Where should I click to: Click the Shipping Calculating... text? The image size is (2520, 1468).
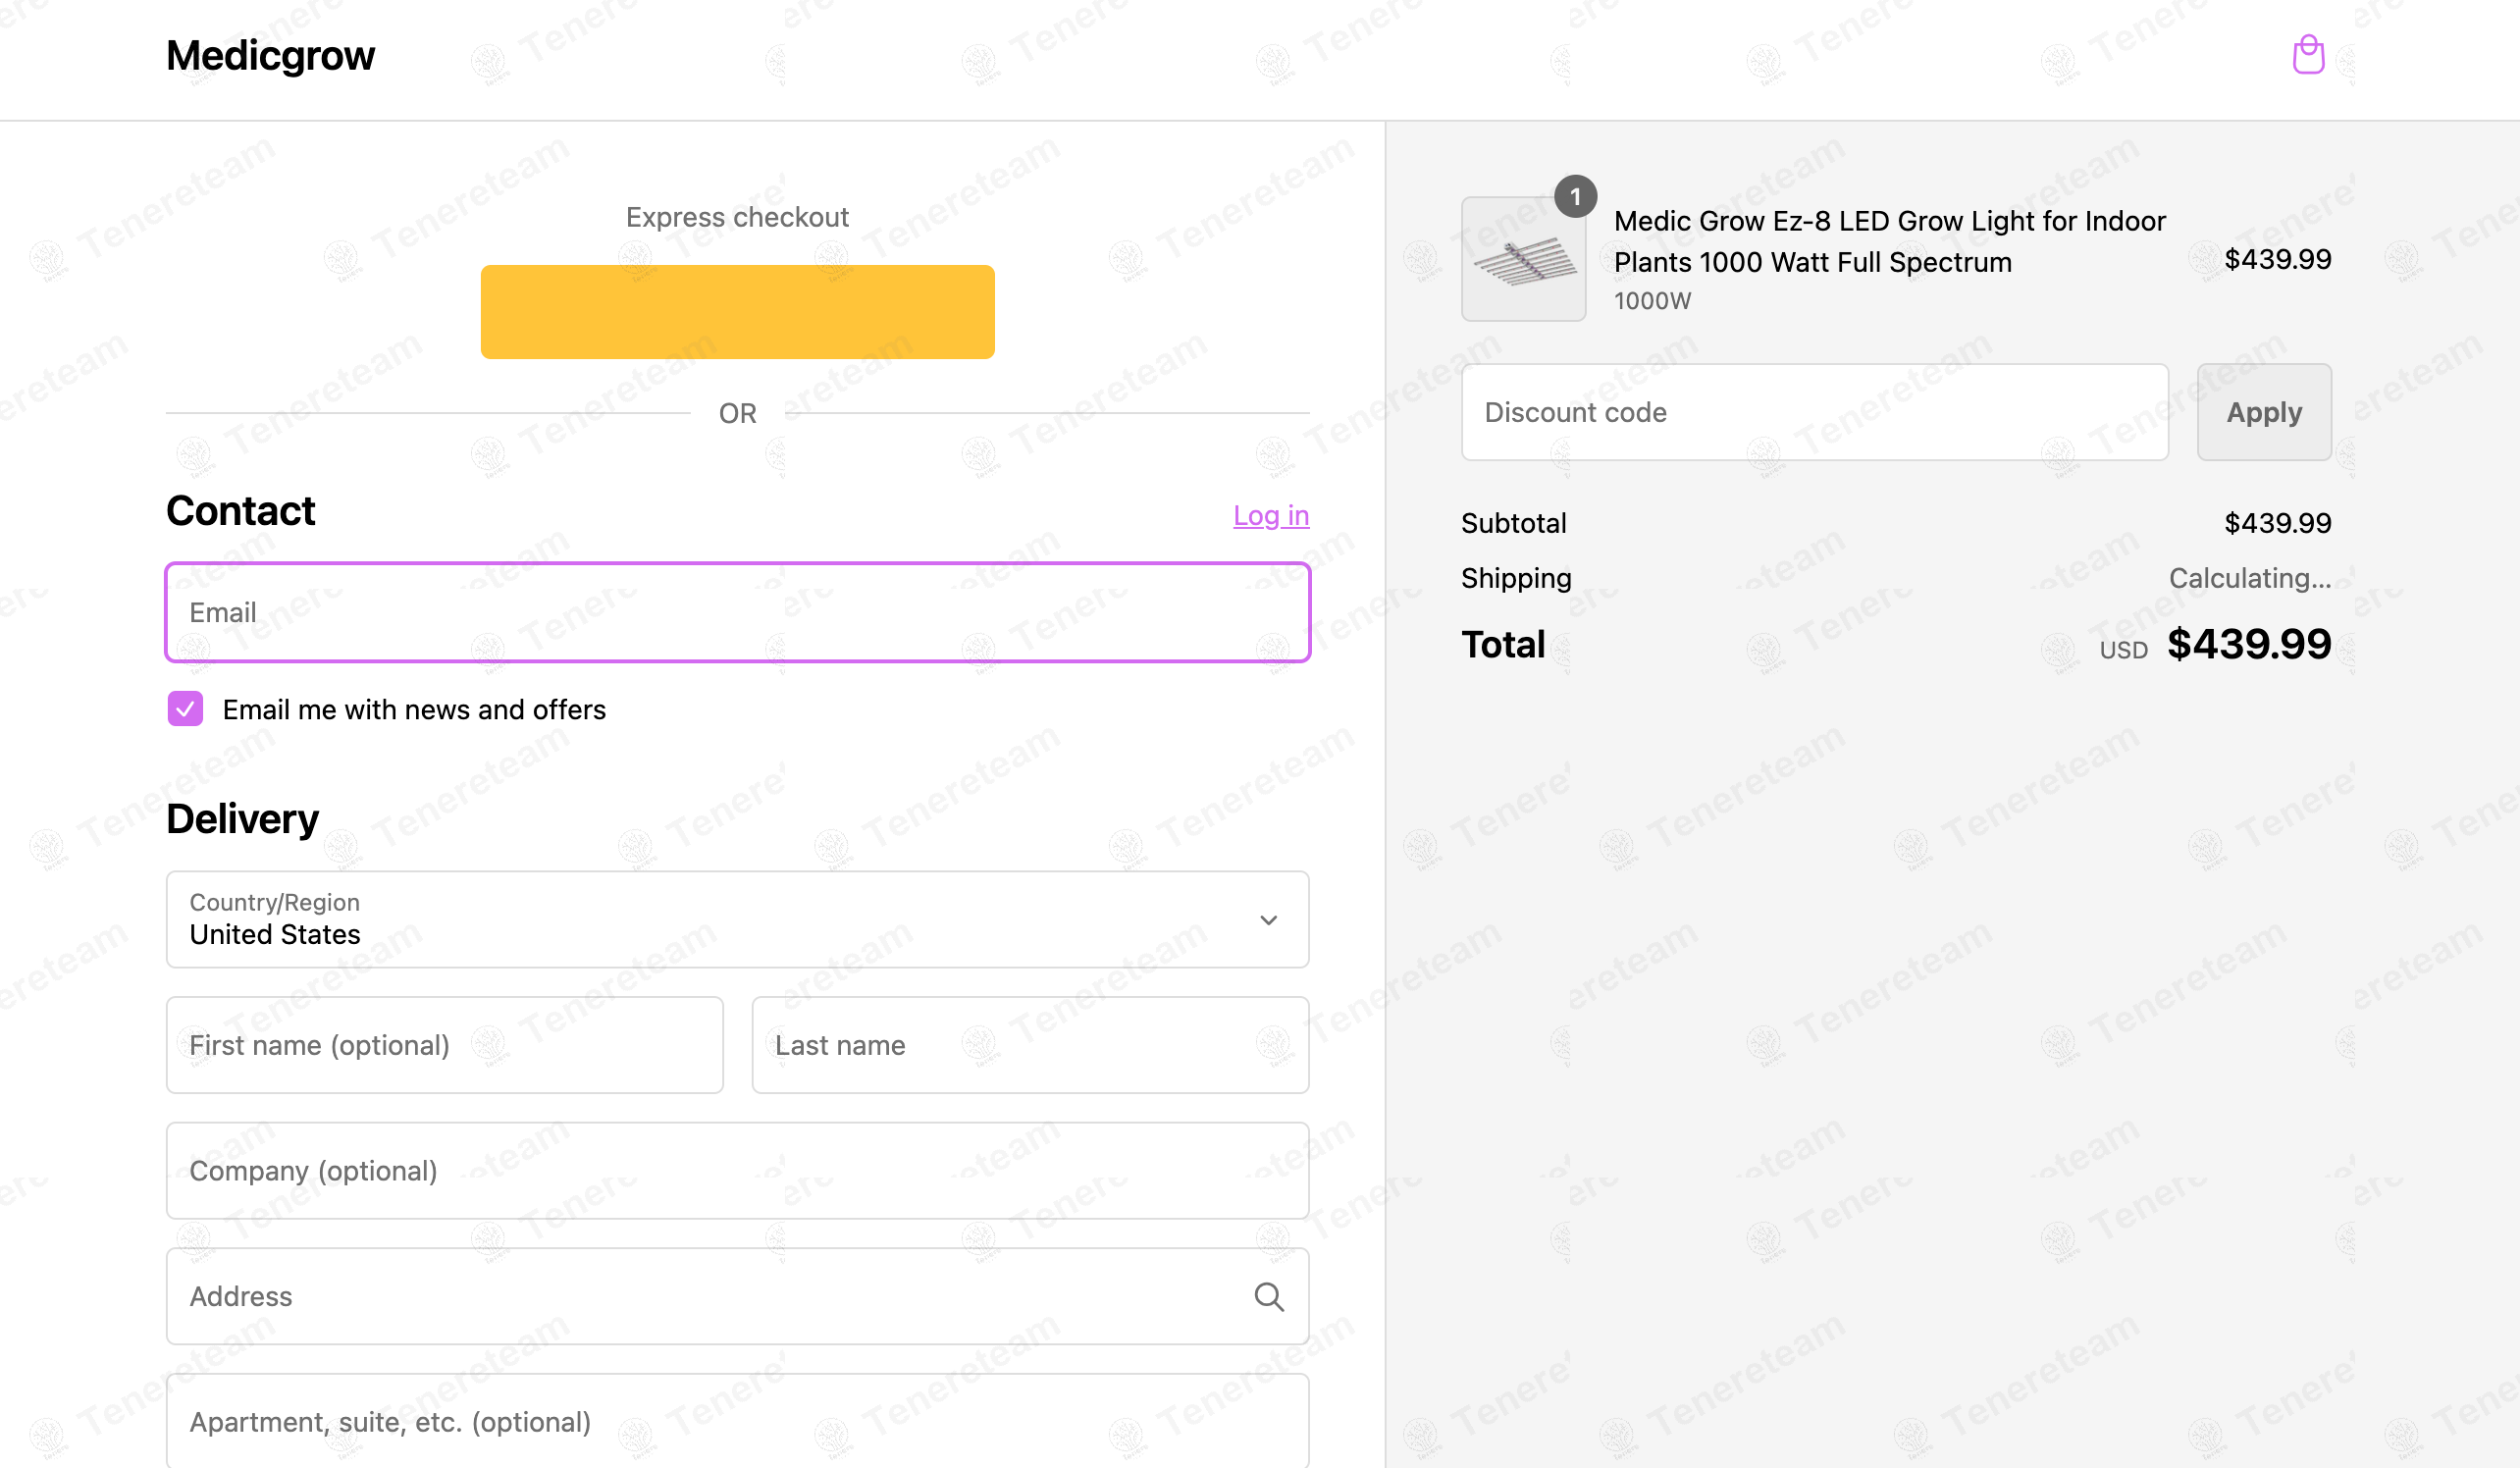tap(2249, 578)
